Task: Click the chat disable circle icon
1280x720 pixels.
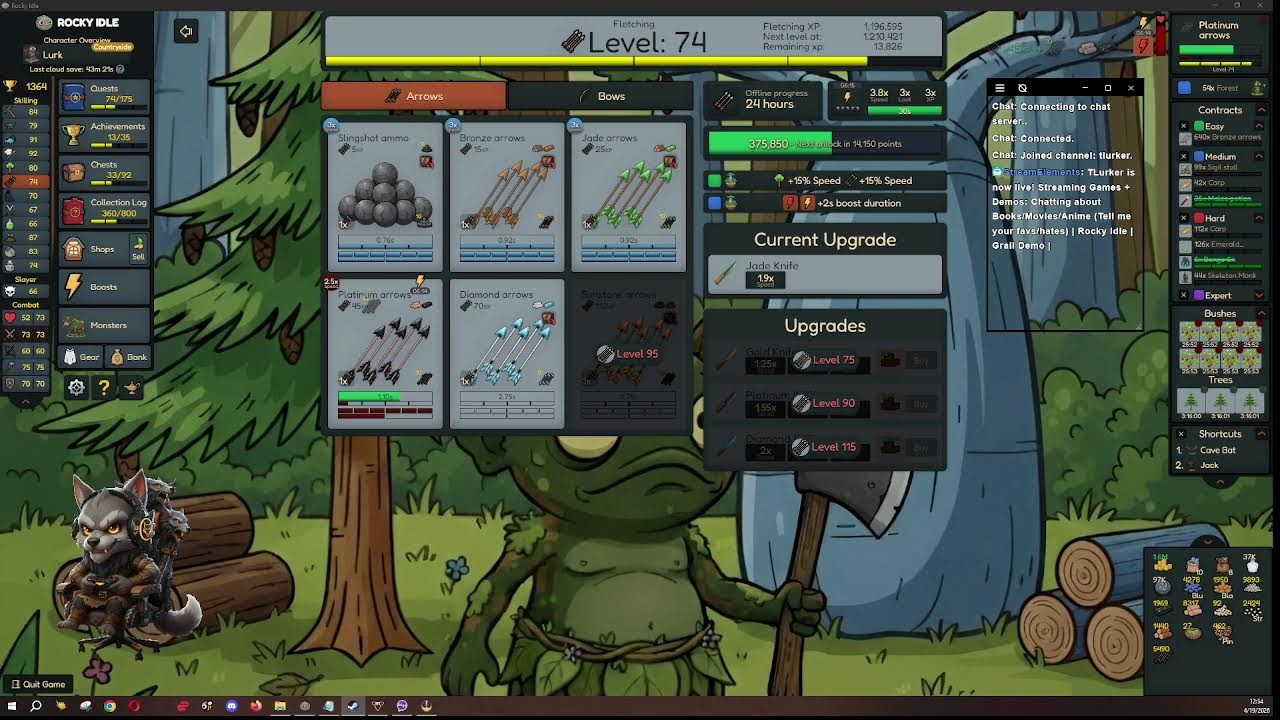Action: coord(1022,88)
